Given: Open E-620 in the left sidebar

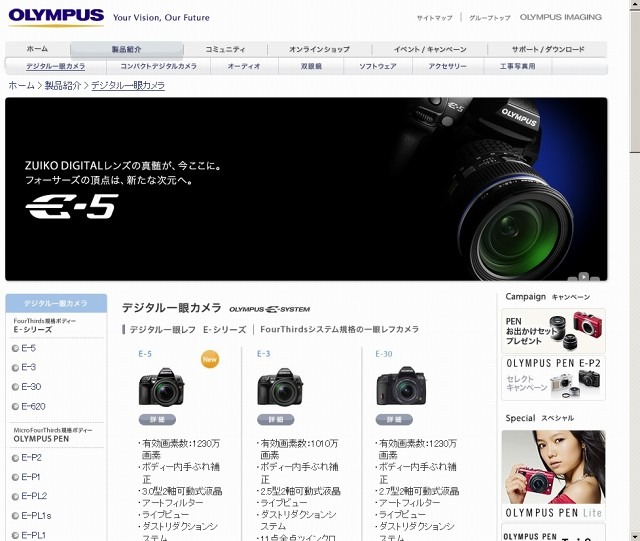Looking at the screenshot, I should [33, 406].
